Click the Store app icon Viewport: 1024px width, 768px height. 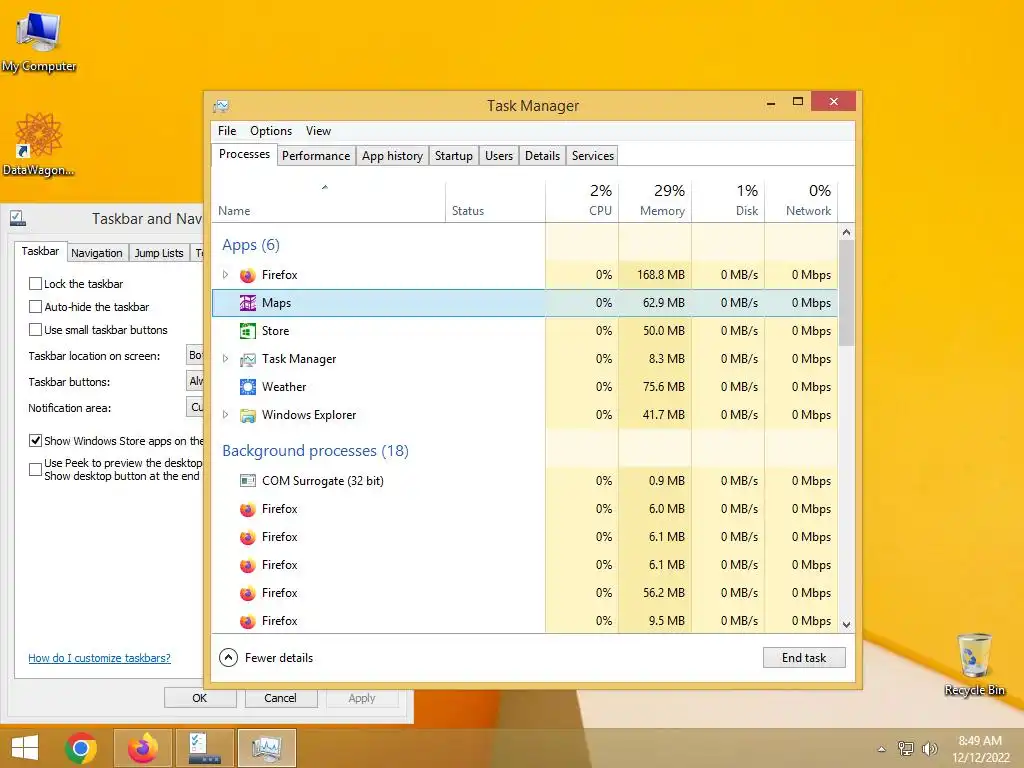tap(248, 331)
